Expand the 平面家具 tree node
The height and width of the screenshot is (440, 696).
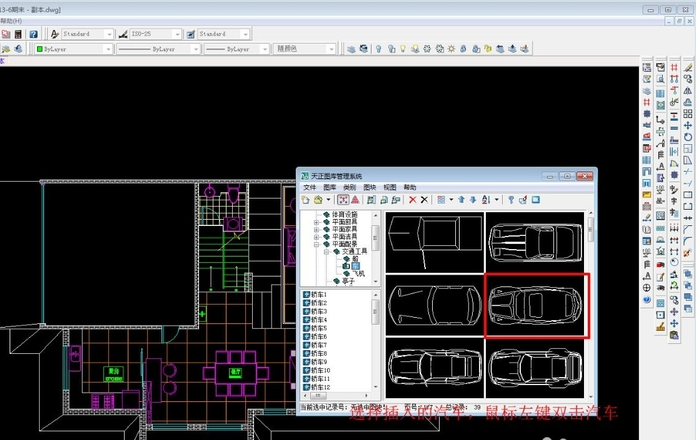(x=316, y=230)
